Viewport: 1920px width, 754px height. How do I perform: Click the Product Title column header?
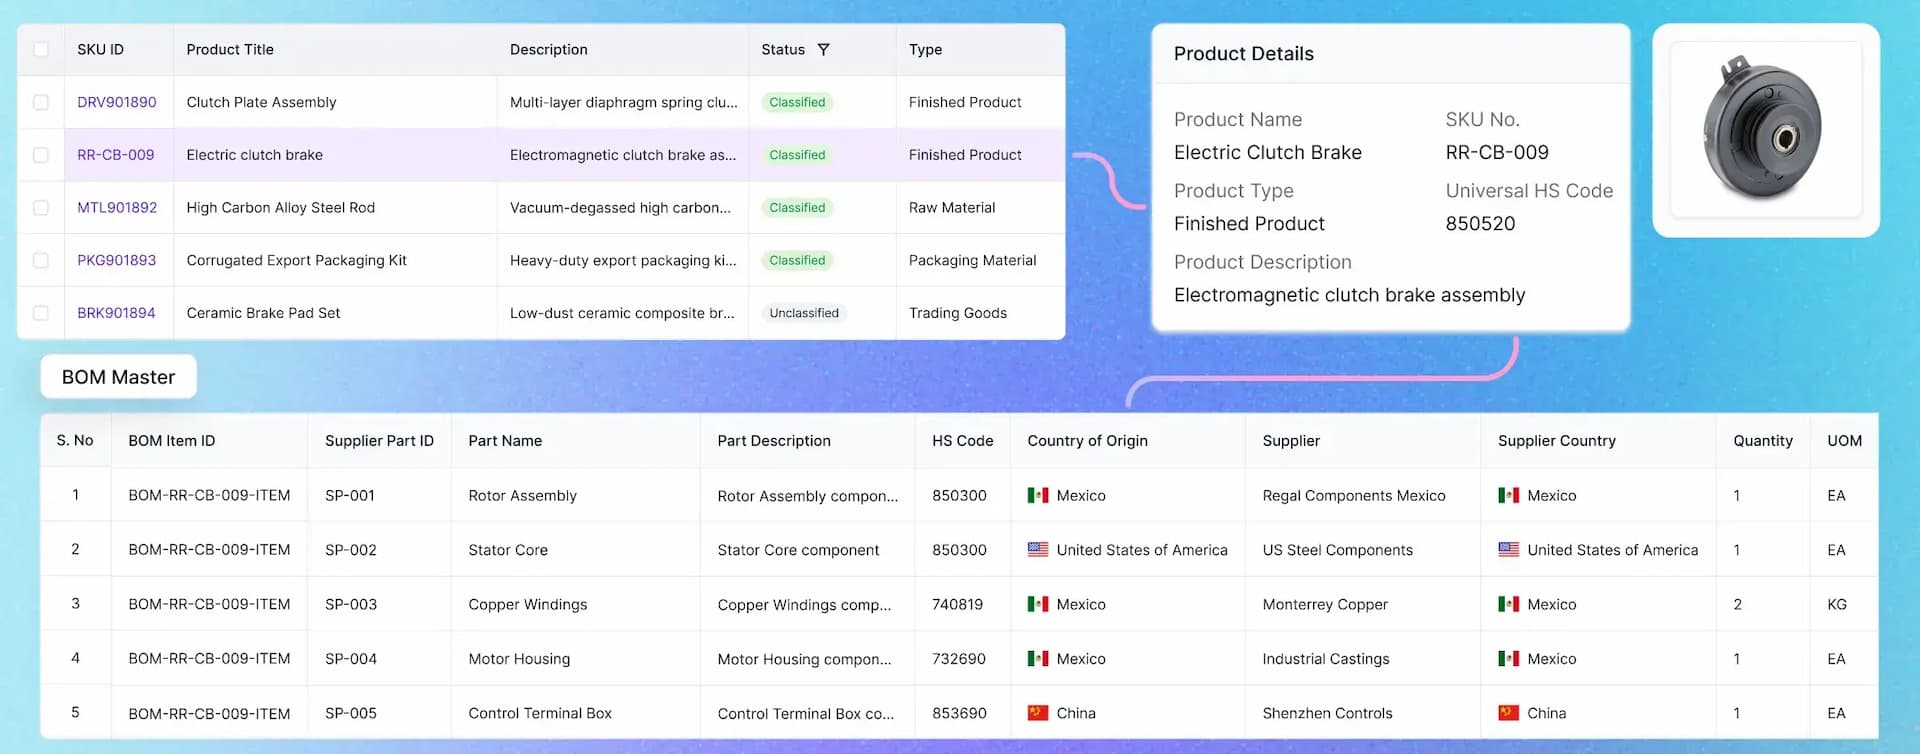click(230, 49)
